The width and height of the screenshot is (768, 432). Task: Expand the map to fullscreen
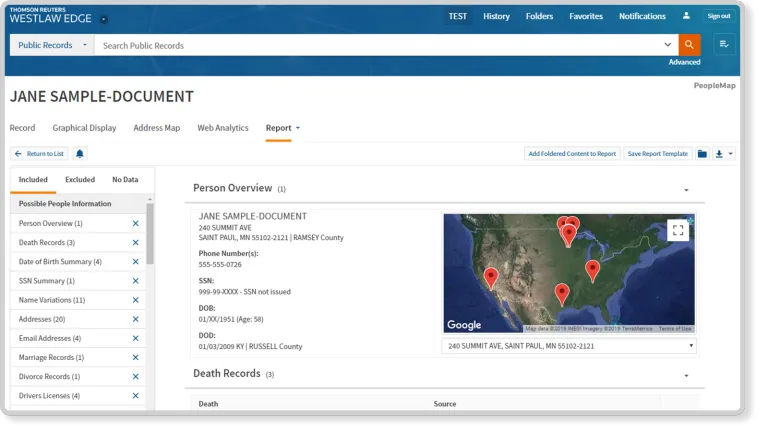pos(678,230)
